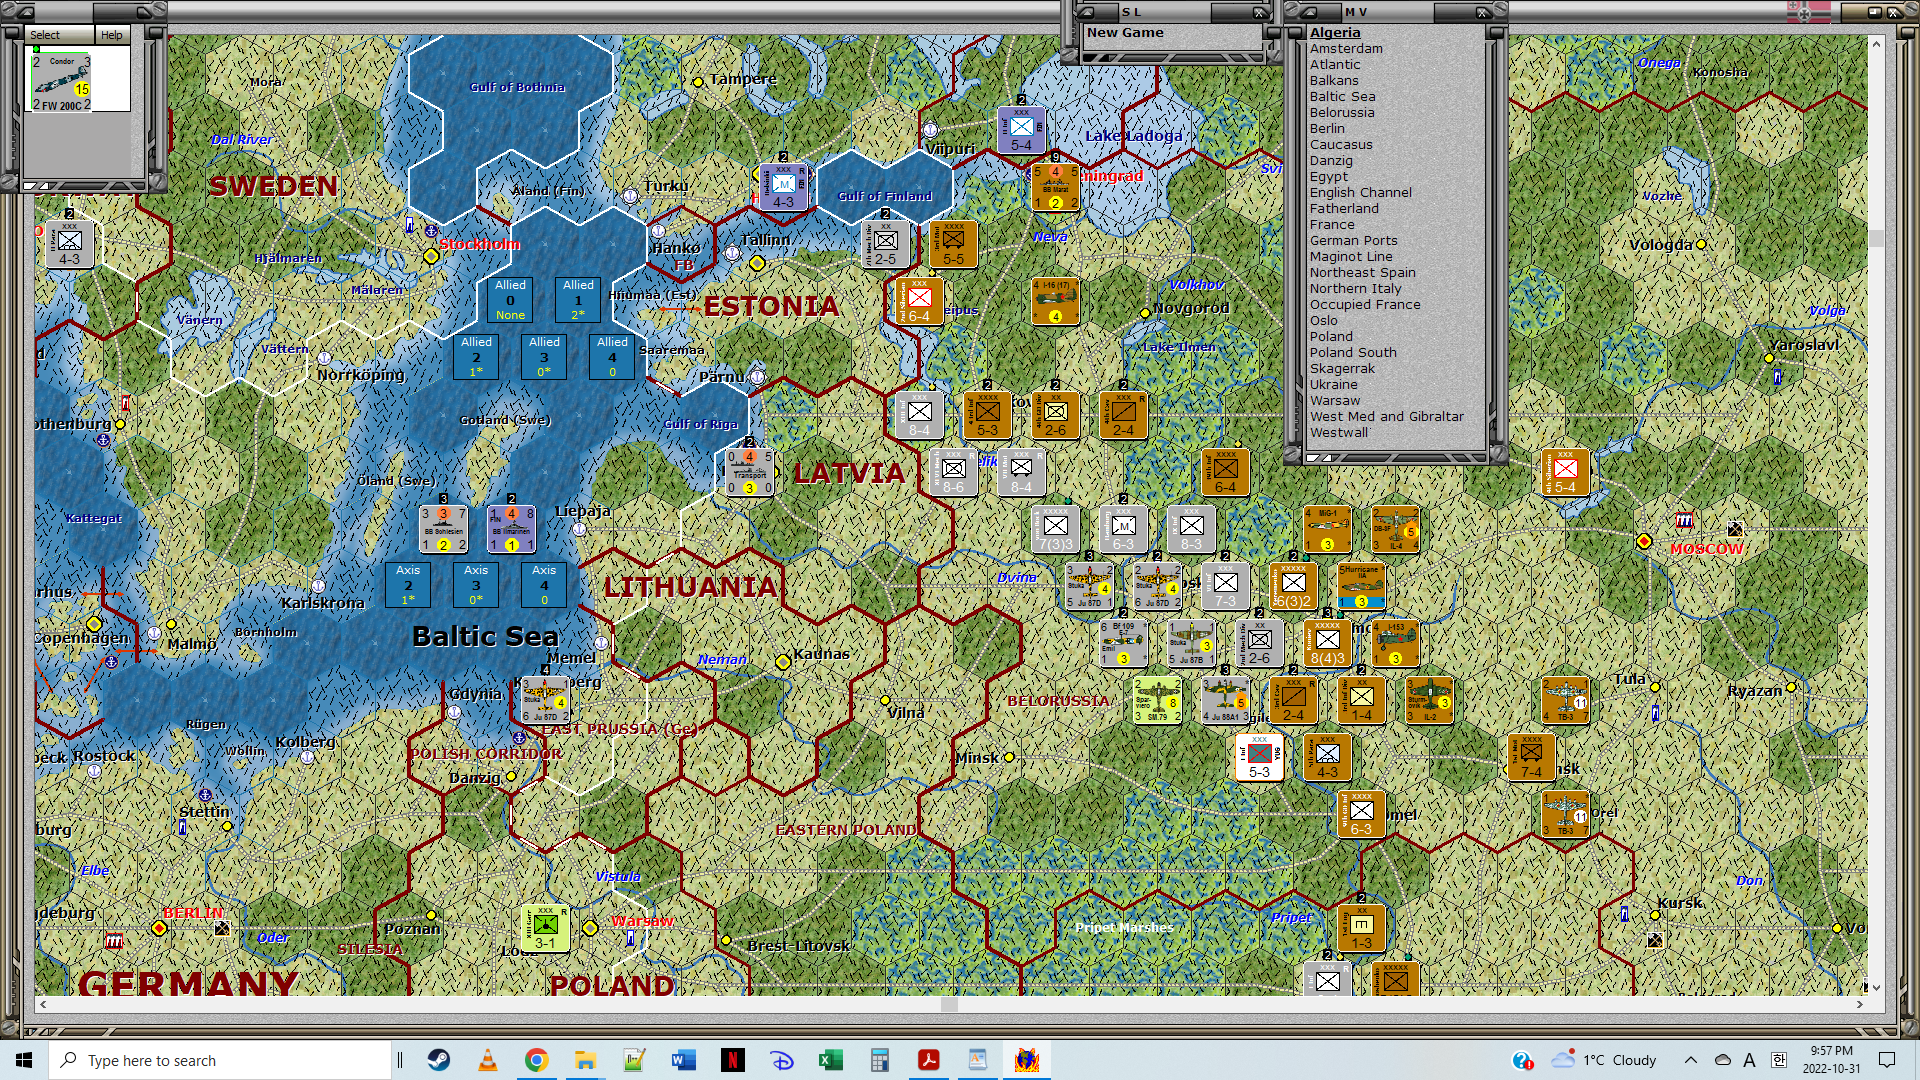The height and width of the screenshot is (1080, 1920).
Task: Click the map horizontal scrollbar right arrow
Action: 1860,1004
